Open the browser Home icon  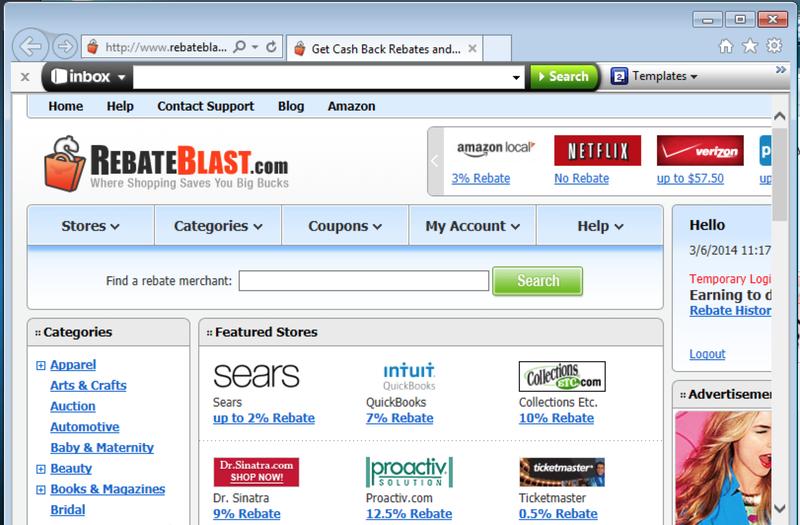[726, 46]
